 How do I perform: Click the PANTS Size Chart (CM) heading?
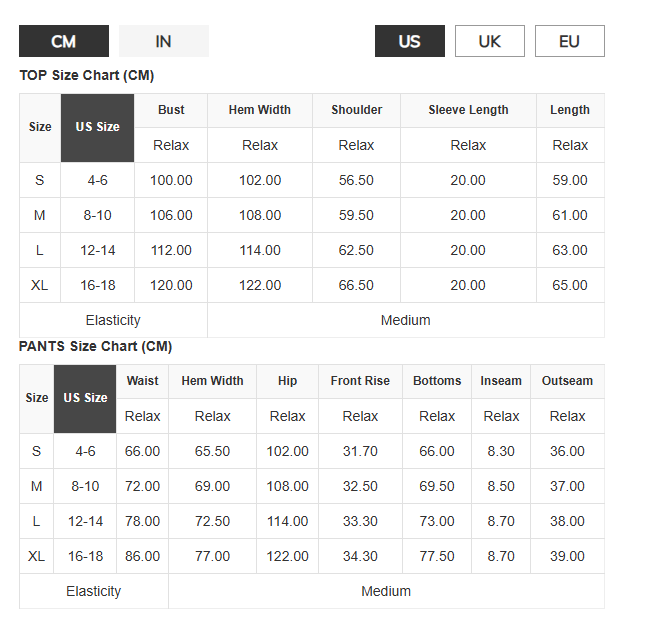tap(96, 346)
